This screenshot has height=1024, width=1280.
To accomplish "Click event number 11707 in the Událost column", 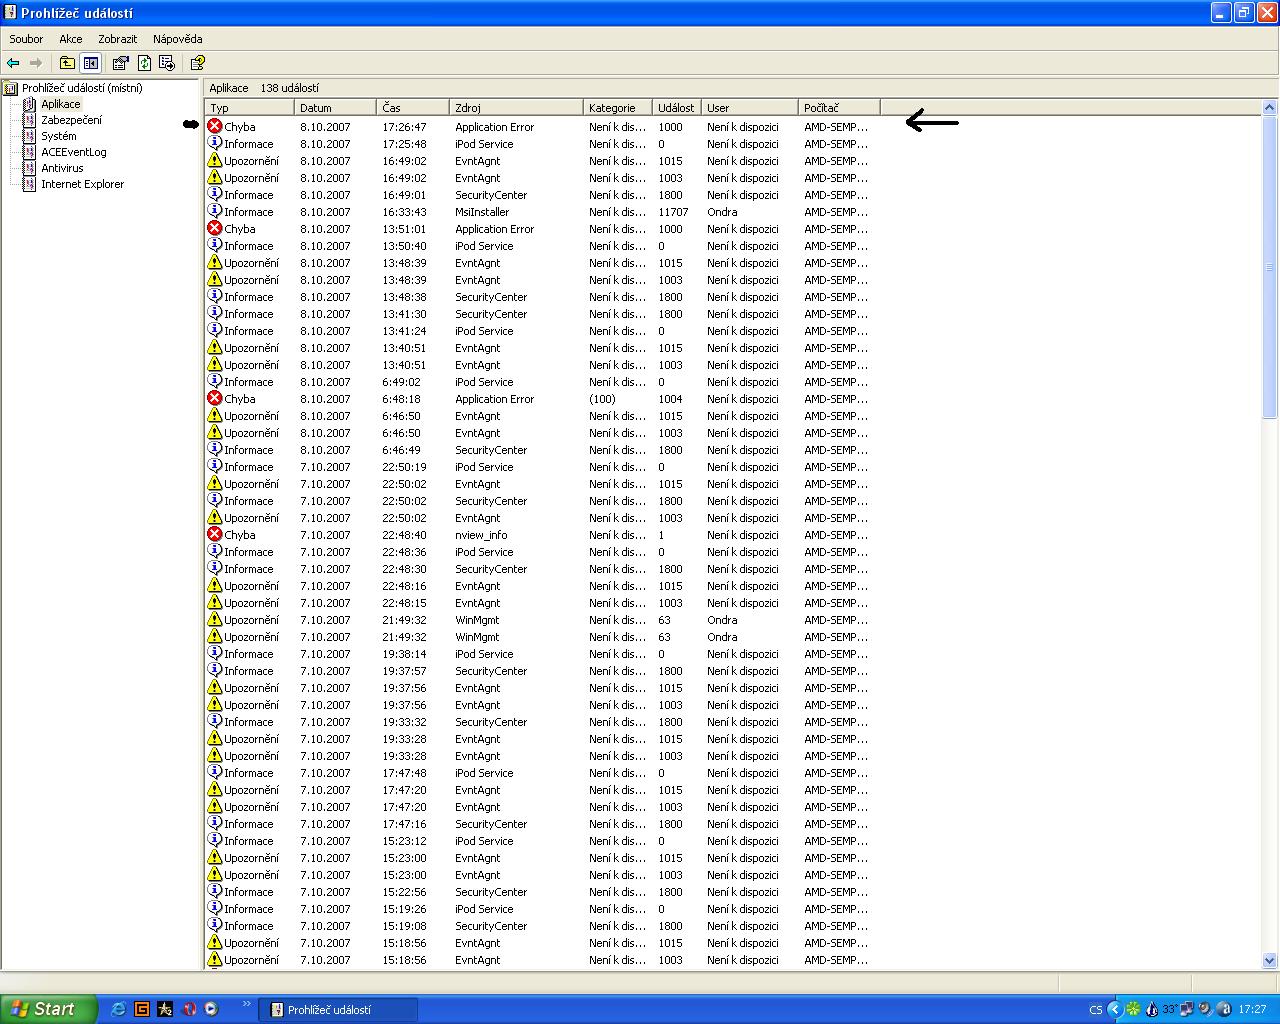I will pyautogui.click(x=673, y=212).
